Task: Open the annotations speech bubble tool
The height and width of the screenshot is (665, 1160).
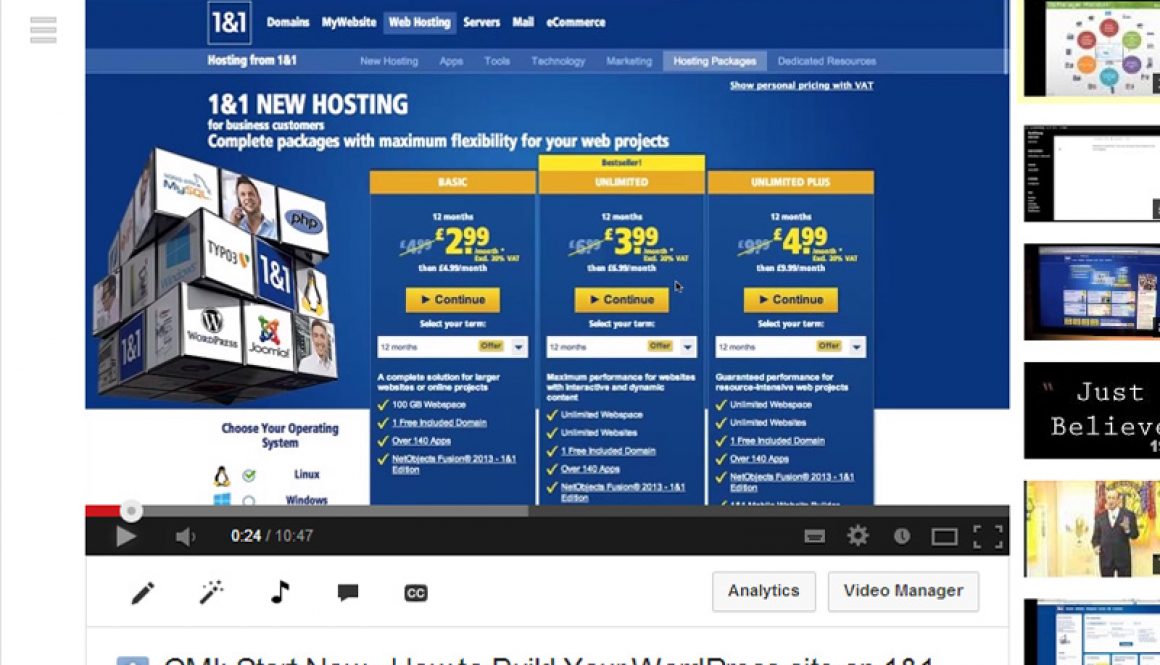Action: (348, 592)
